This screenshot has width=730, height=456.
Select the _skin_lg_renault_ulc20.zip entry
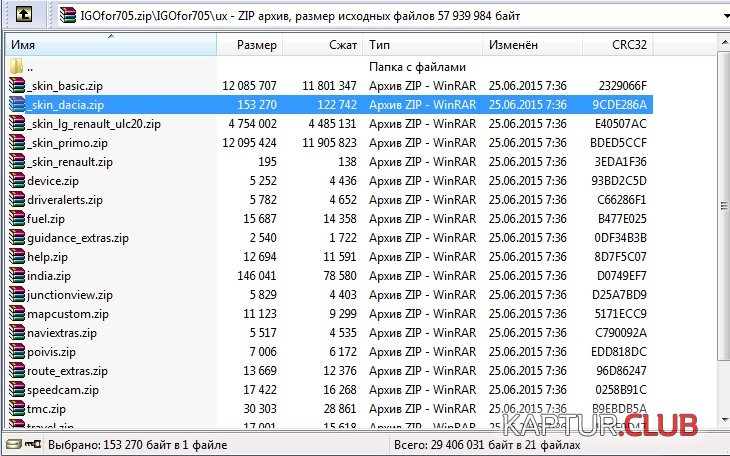[x=94, y=124]
